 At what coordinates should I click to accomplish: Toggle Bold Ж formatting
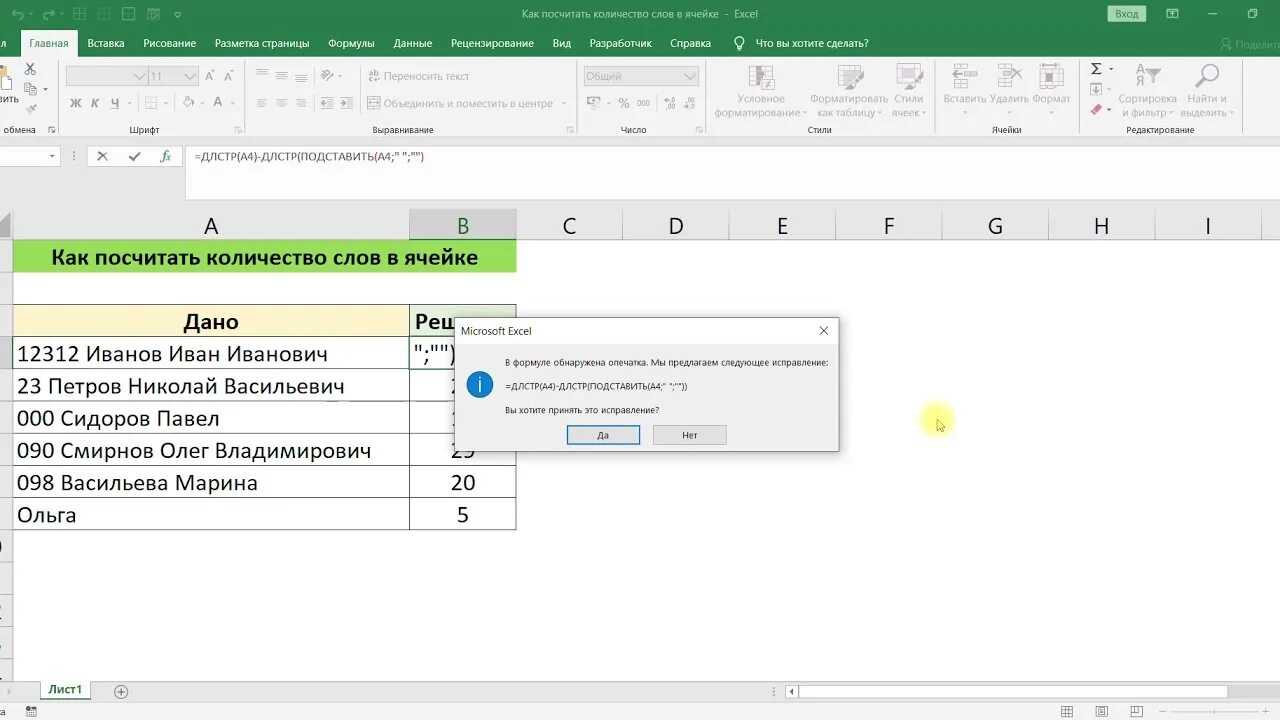[x=76, y=103]
